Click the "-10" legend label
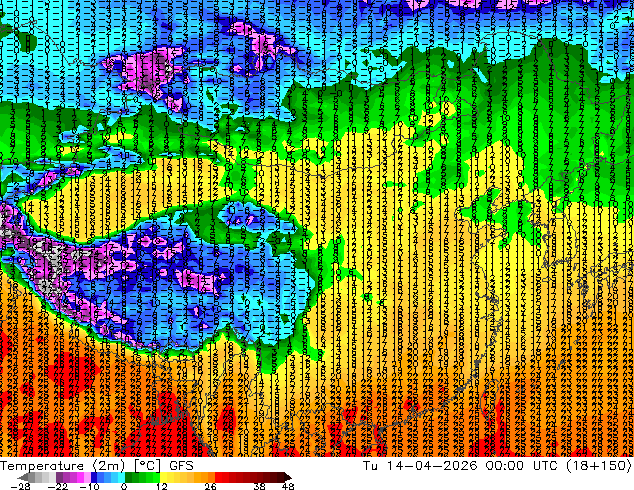Screen dimensions: 634x490 pos(89,486)
